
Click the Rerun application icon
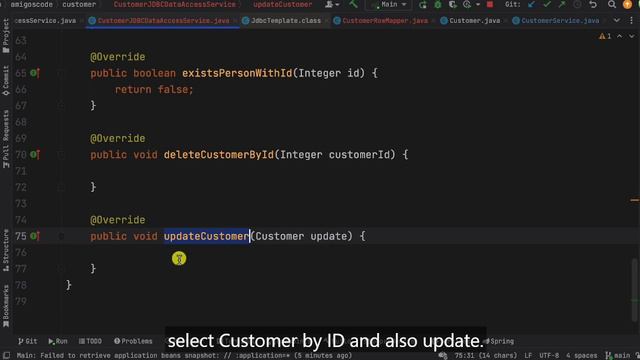click(423, 5)
